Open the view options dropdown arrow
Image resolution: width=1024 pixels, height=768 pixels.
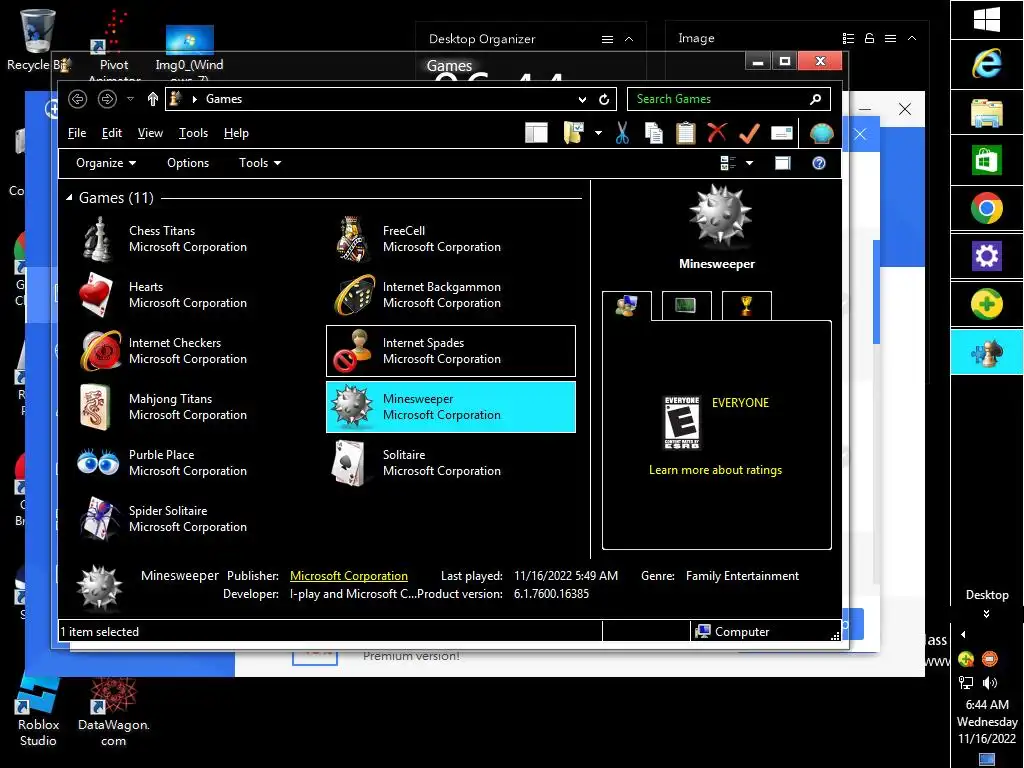tap(749, 163)
